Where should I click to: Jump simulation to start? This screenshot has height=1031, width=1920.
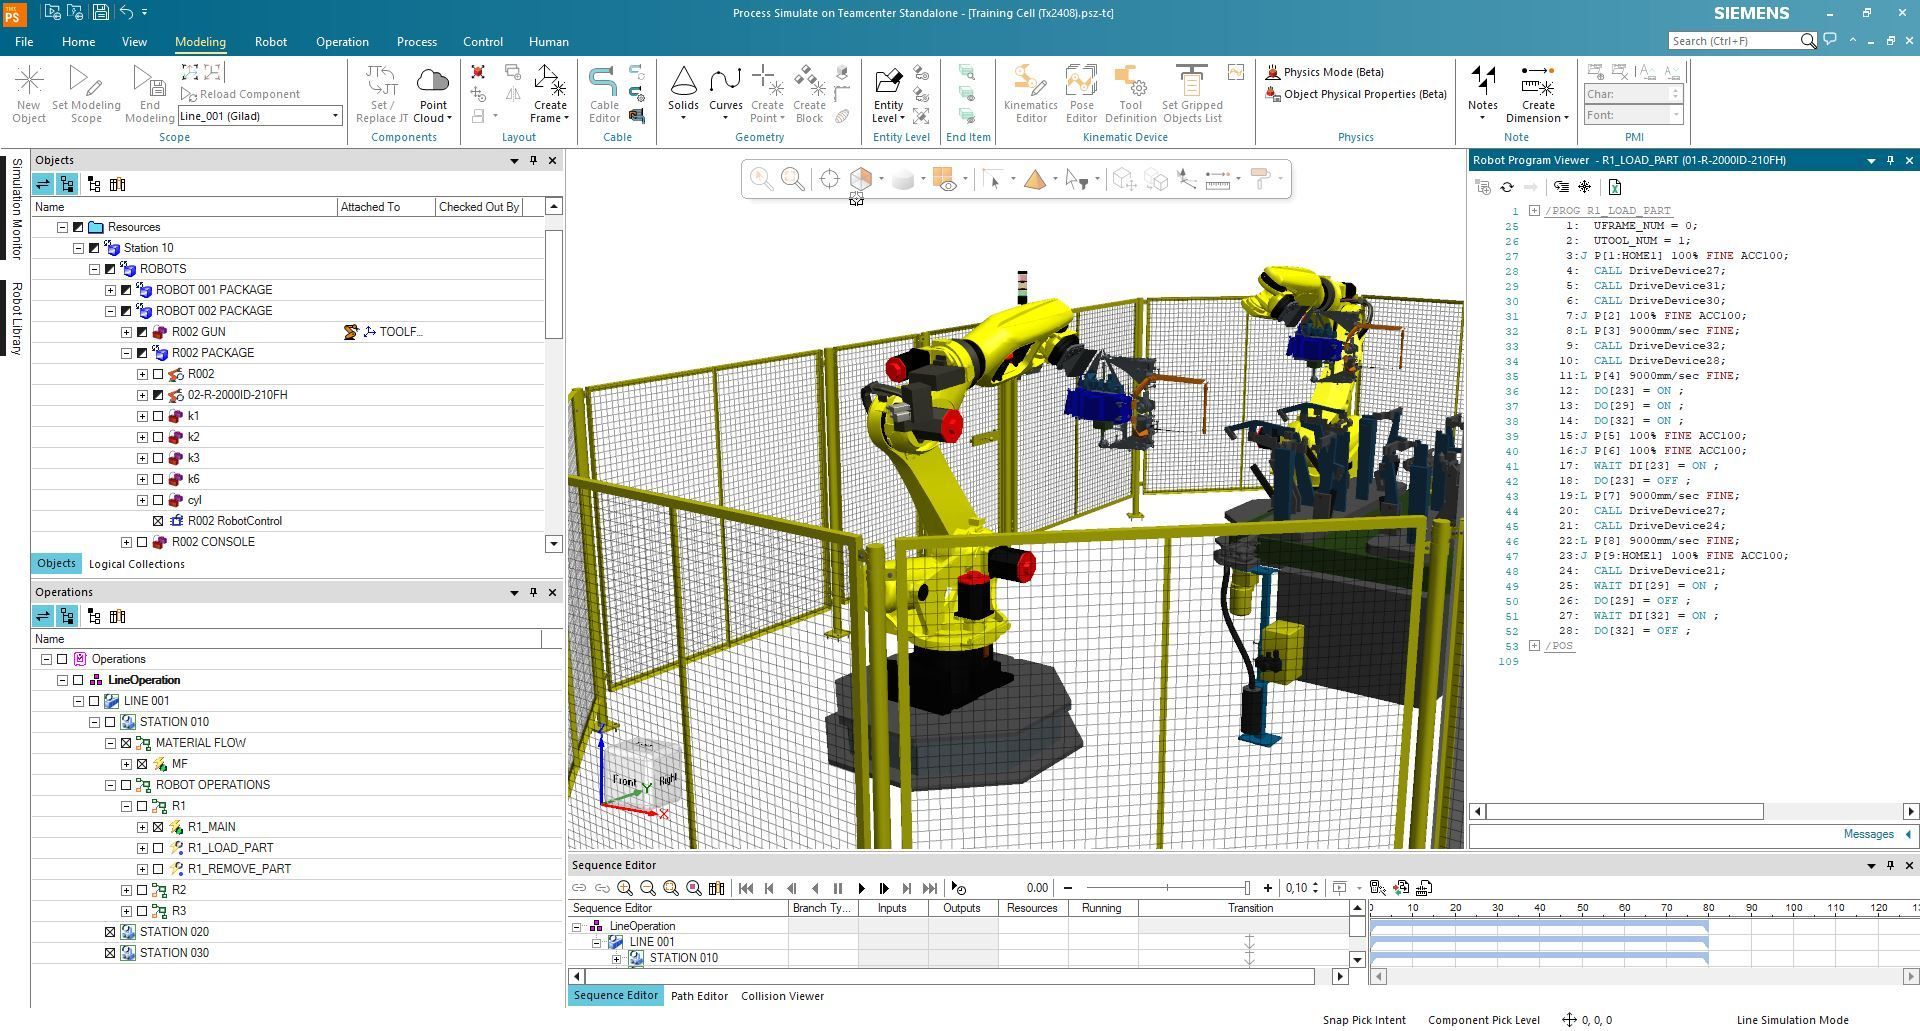[746, 888]
